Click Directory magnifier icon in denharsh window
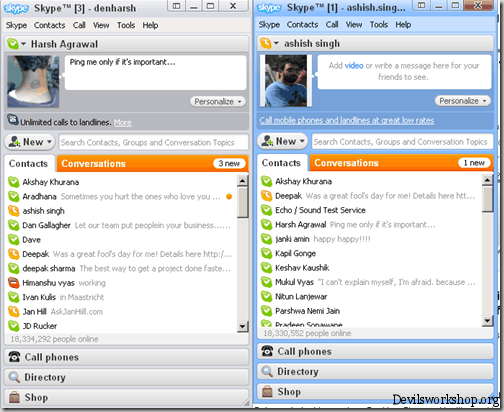Screen dimensions: 504x412 tap(14, 377)
